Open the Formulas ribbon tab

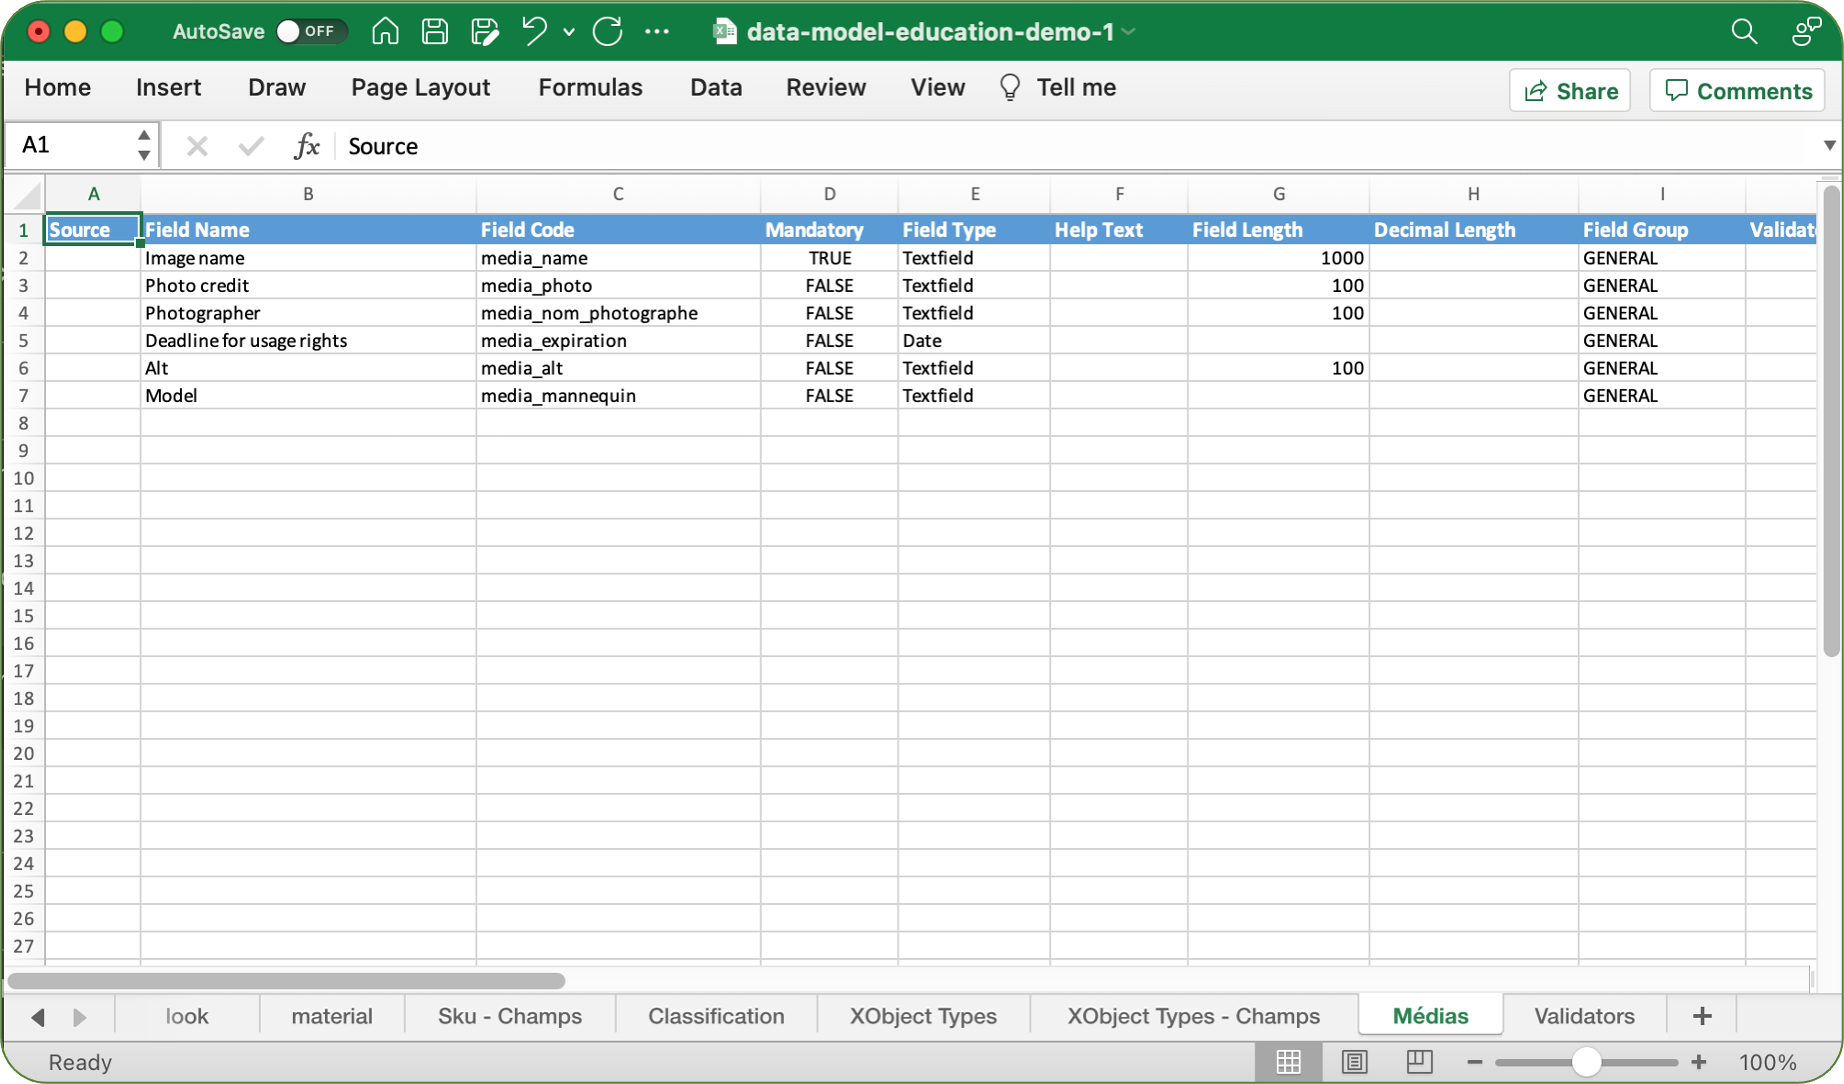tap(590, 88)
